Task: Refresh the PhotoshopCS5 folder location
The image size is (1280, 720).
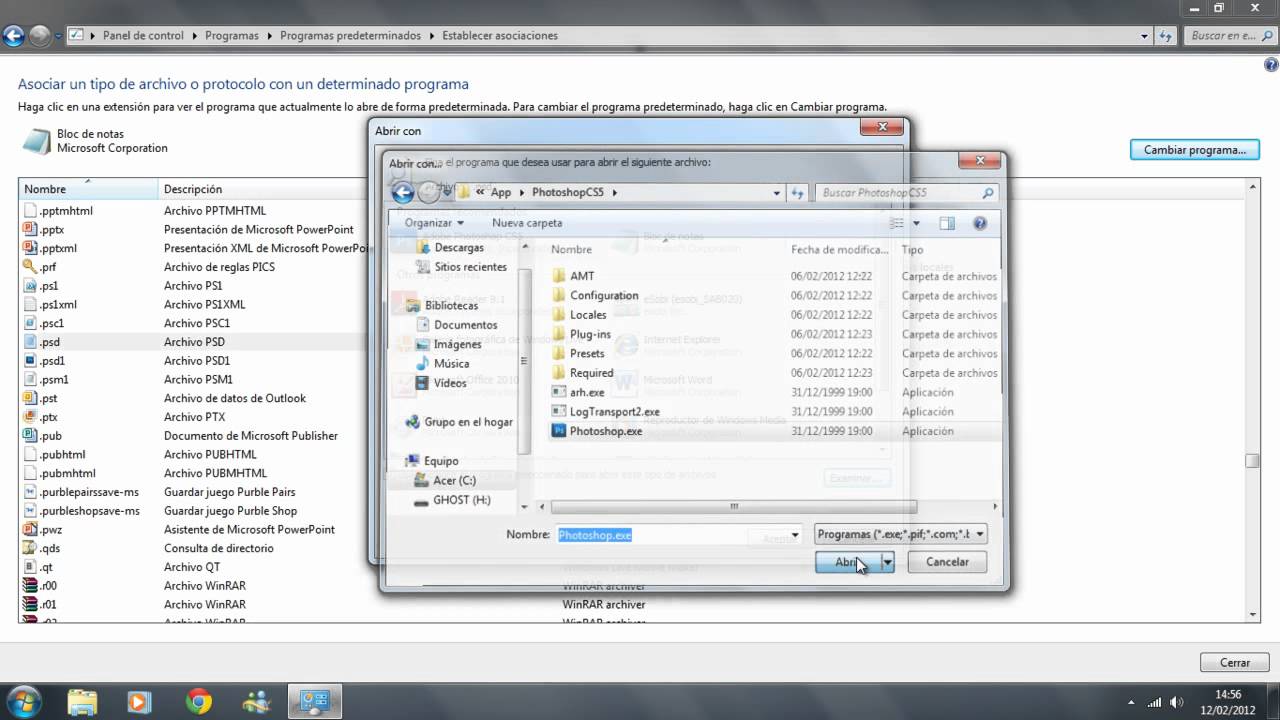Action: click(x=797, y=193)
